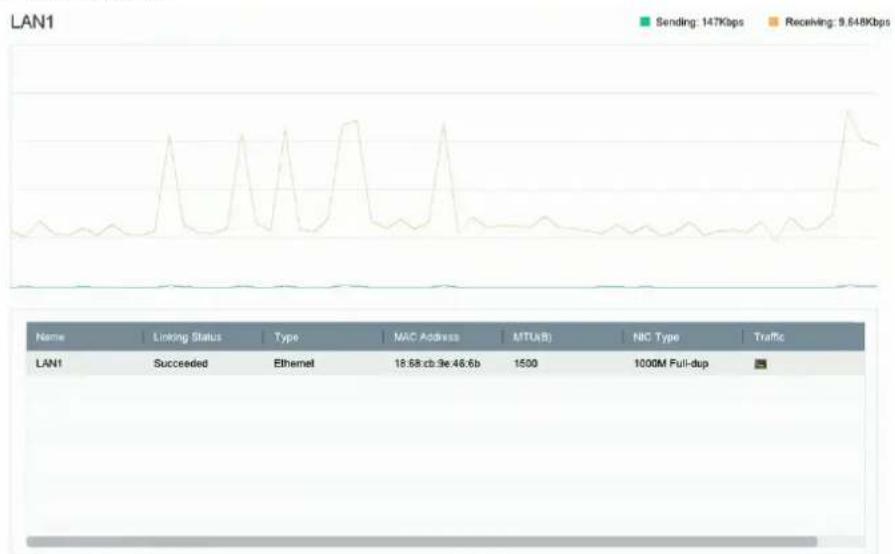The image size is (895, 554).
Task: Select the LAN1 name cell in table
Action: pos(49,363)
